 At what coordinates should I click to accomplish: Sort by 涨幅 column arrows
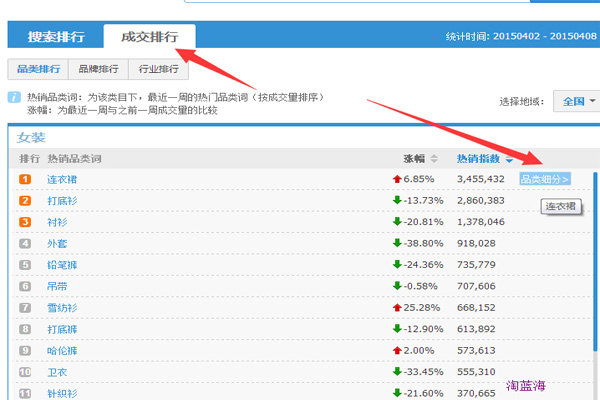point(434,158)
